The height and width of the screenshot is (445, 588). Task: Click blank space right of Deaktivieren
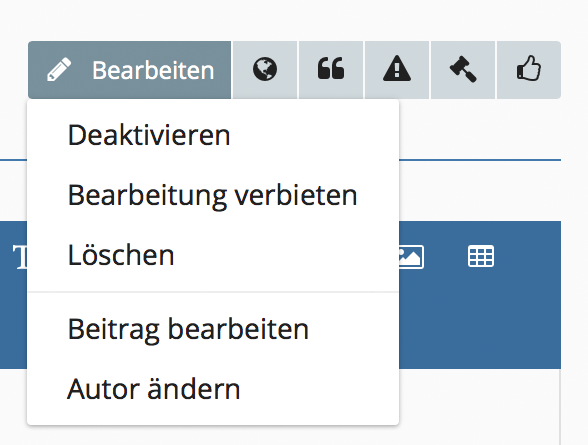click(315, 135)
